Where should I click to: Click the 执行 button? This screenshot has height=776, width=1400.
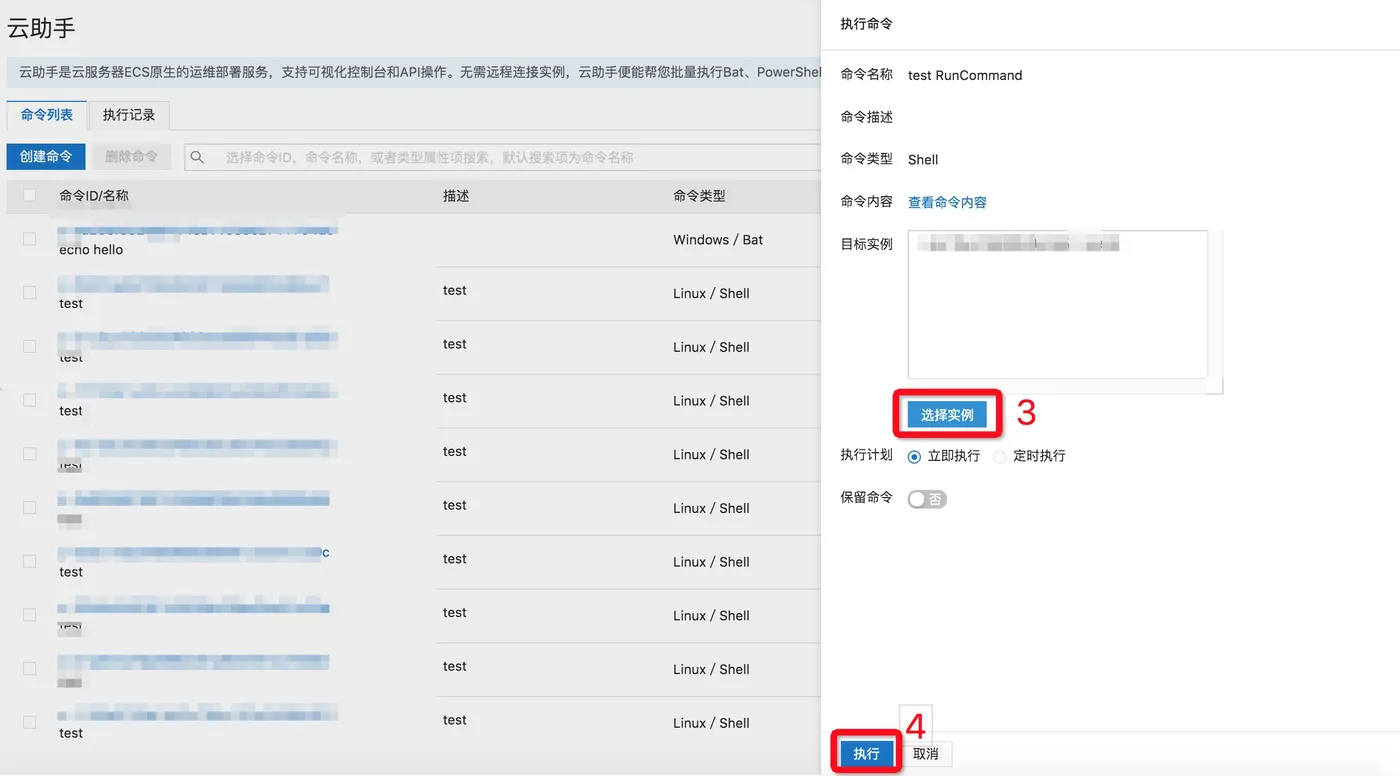click(x=866, y=754)
